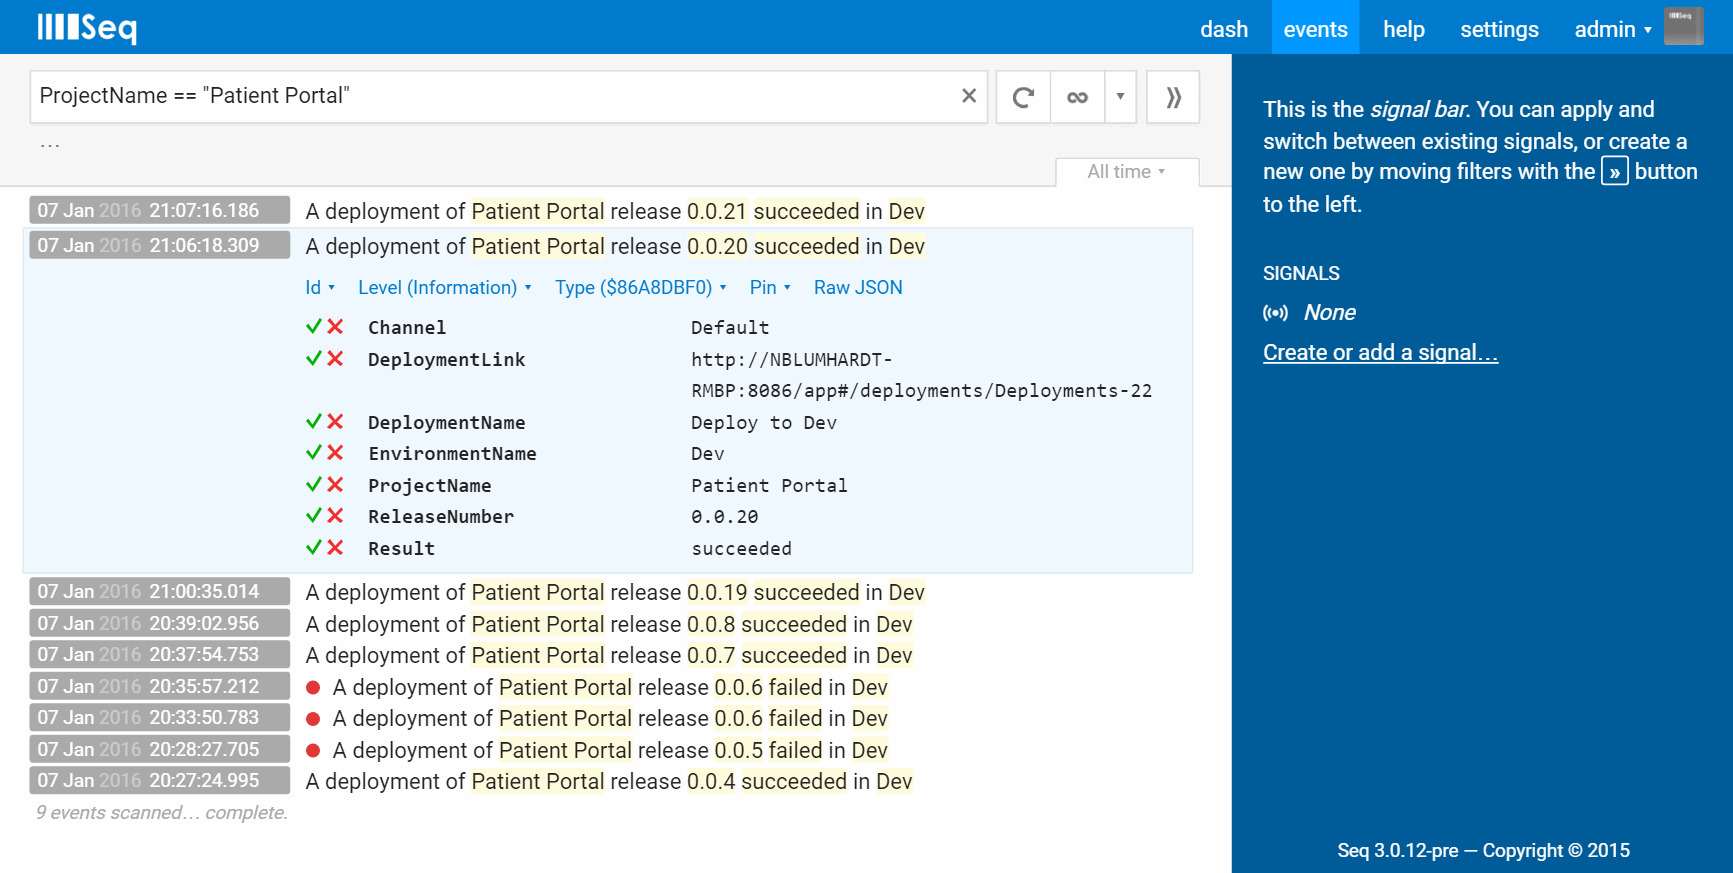
Task: Click the EnvironmentName value 'Dev'
Action: pos(708,453)
